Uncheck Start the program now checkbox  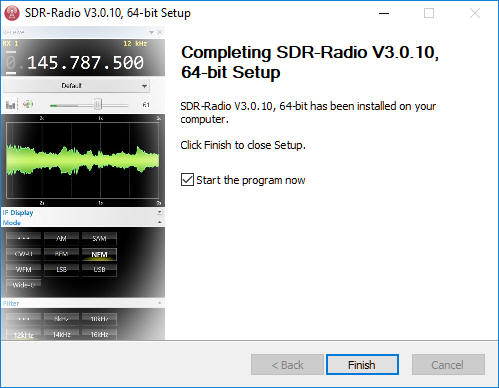[x=187, y=180]
